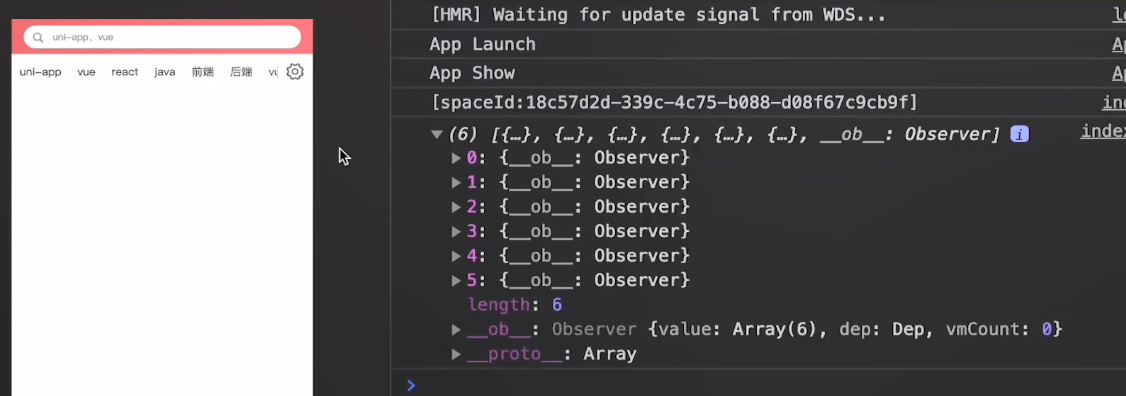Select the uni-app tab
Screen dimensions: 1126x396
tap(40, 72)
